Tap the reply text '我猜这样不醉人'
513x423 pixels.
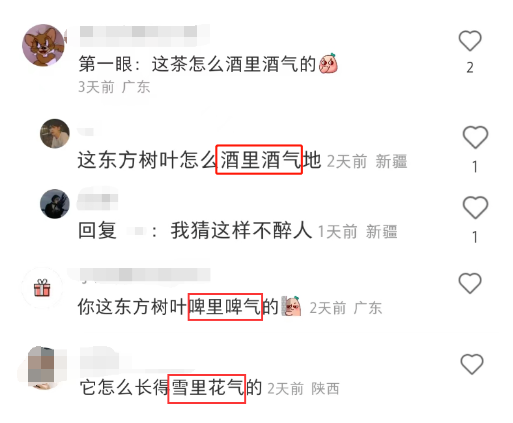pyautogui.click(x=241, y=230)
